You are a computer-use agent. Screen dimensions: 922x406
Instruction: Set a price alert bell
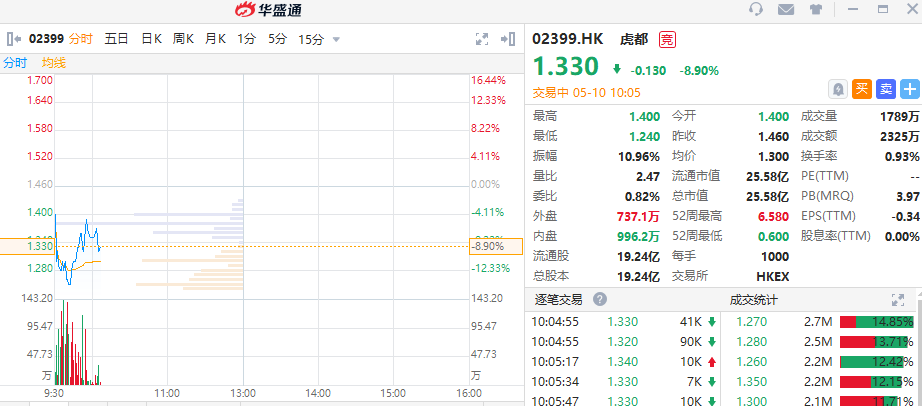838,89
